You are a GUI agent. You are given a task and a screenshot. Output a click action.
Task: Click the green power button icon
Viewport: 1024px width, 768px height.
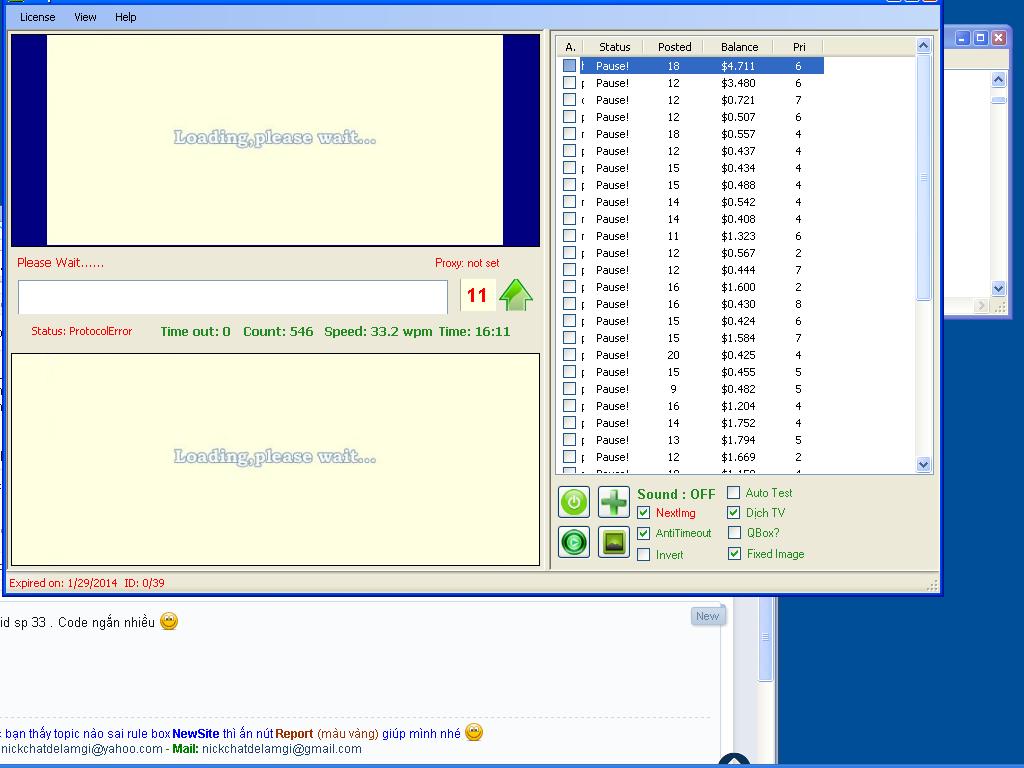click(574, 502)
